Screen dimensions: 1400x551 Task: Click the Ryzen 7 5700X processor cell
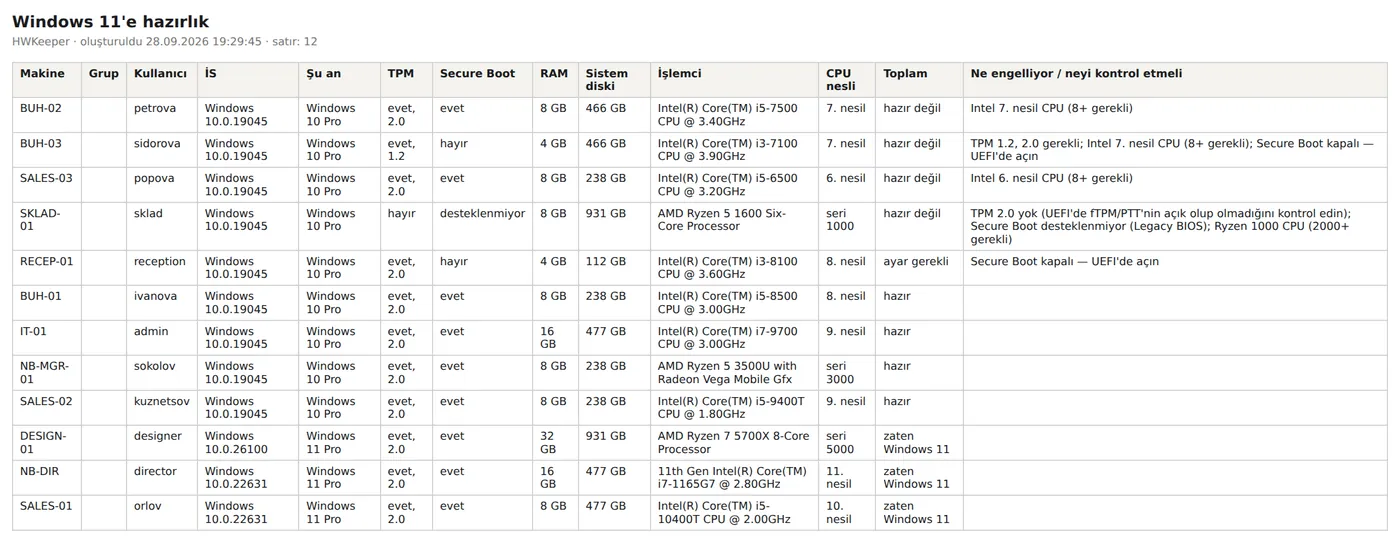coord(735,443)
